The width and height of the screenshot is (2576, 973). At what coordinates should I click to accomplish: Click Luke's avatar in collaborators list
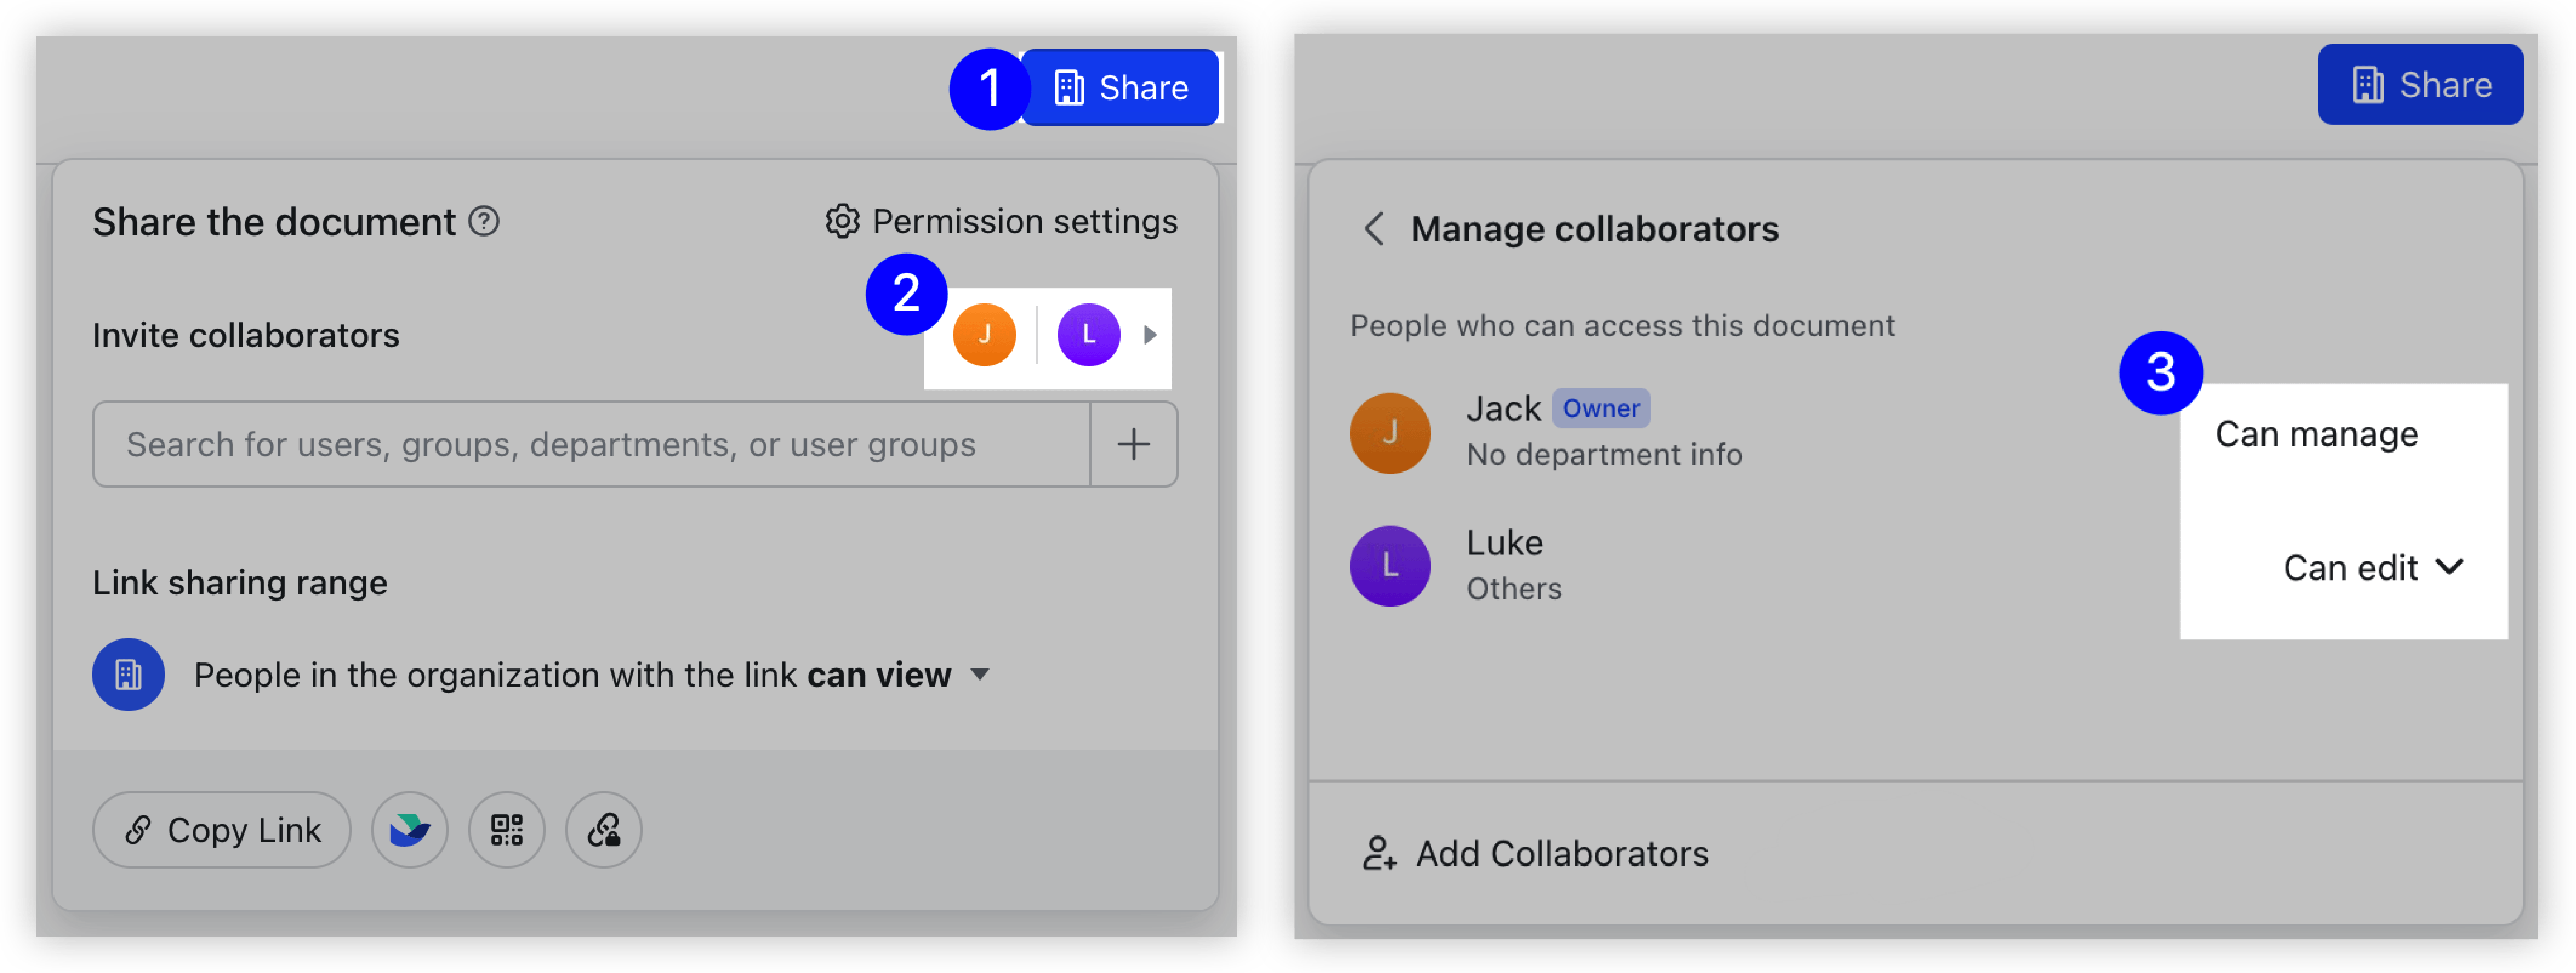coord(1390,566)
